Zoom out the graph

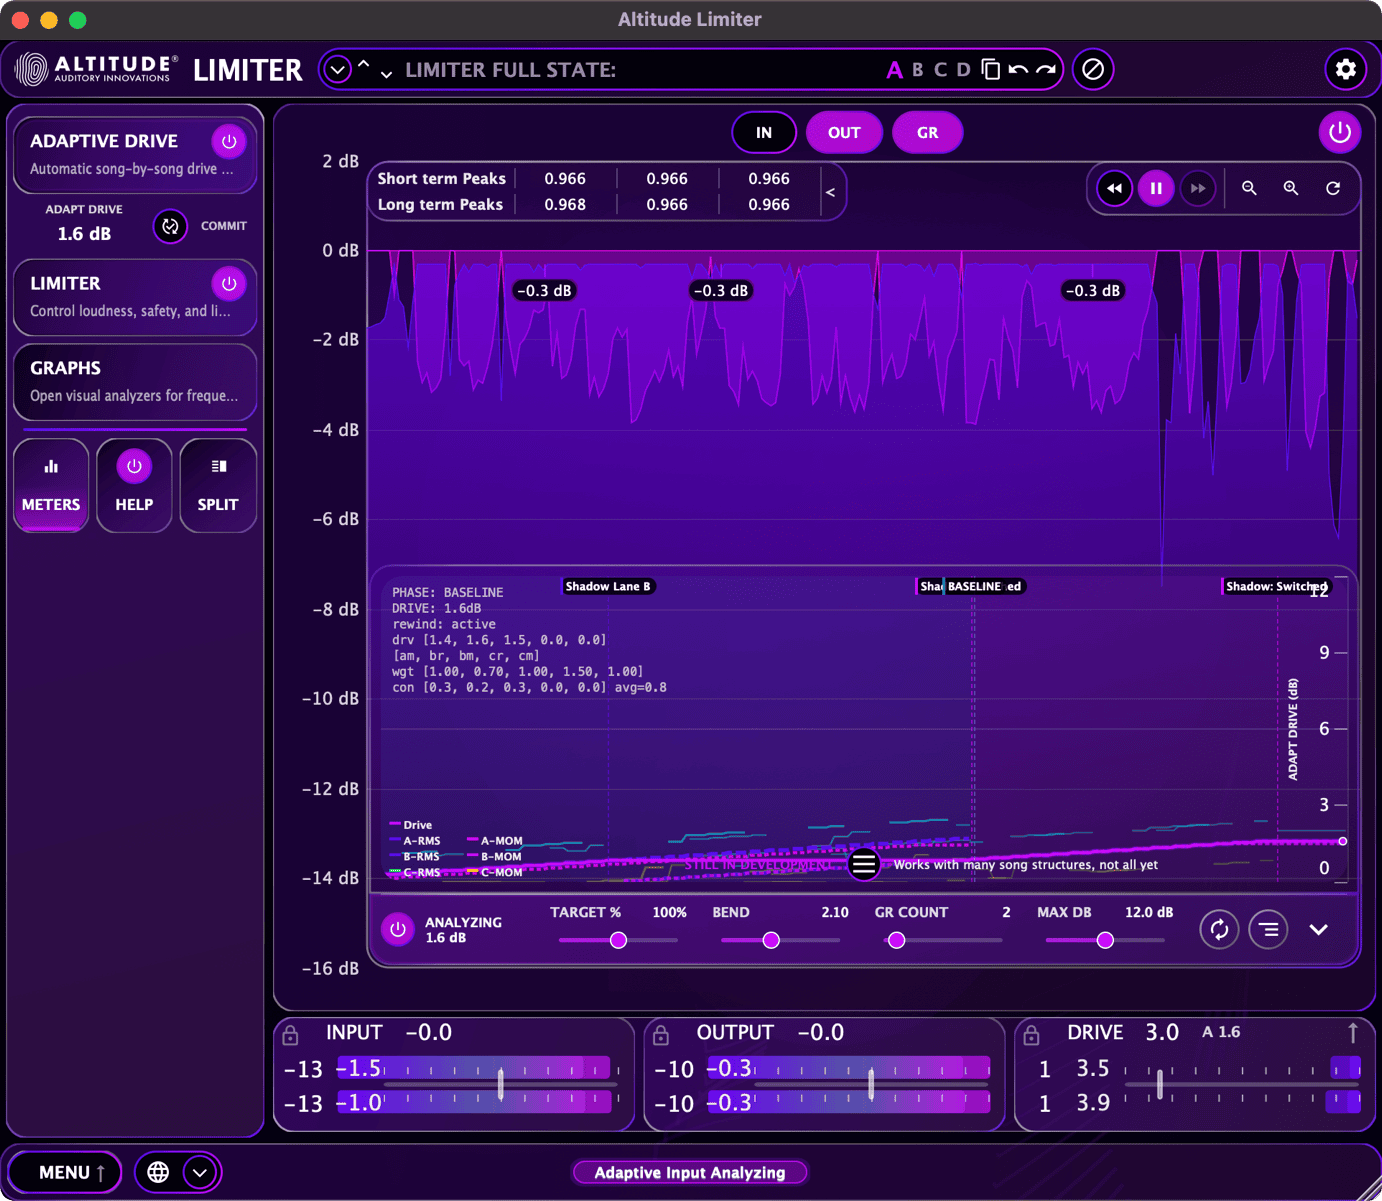[x=1249, y=188]
